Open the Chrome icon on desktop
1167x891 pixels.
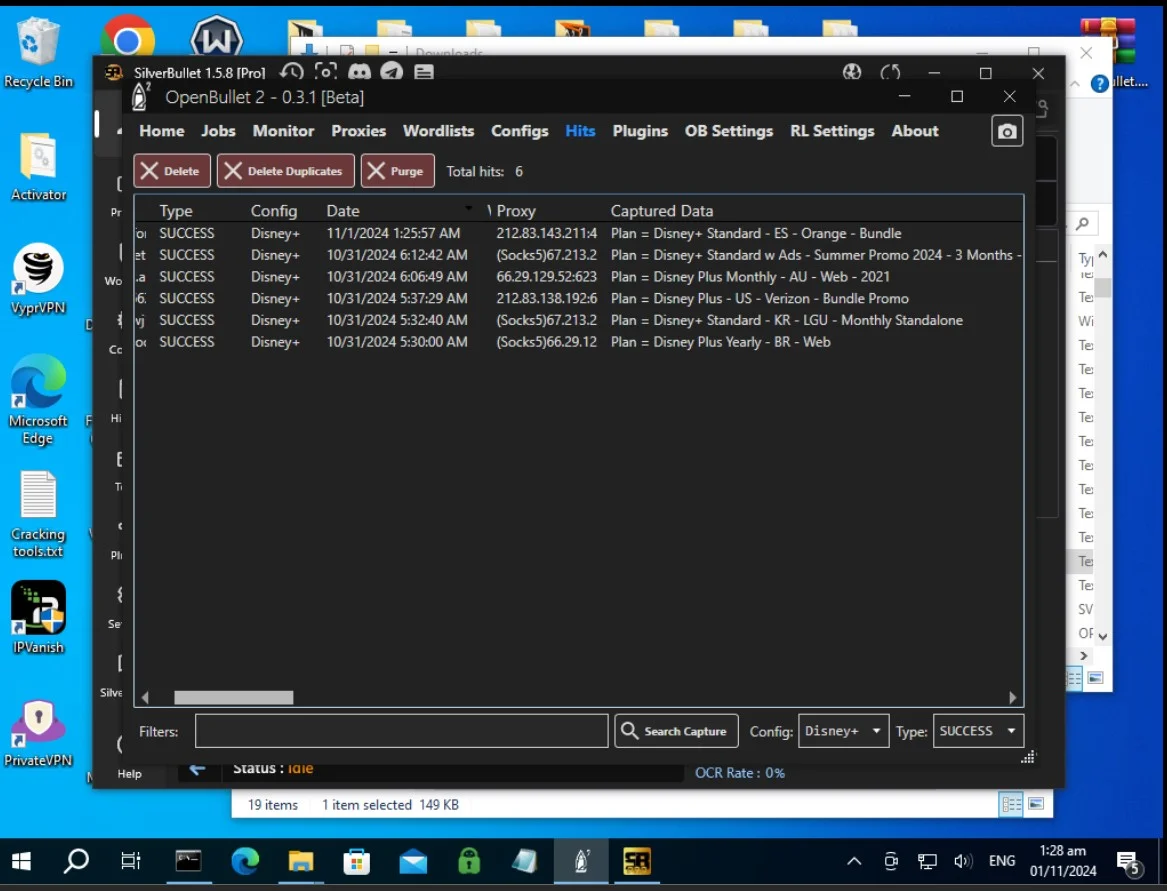click(x=127, y=35)
